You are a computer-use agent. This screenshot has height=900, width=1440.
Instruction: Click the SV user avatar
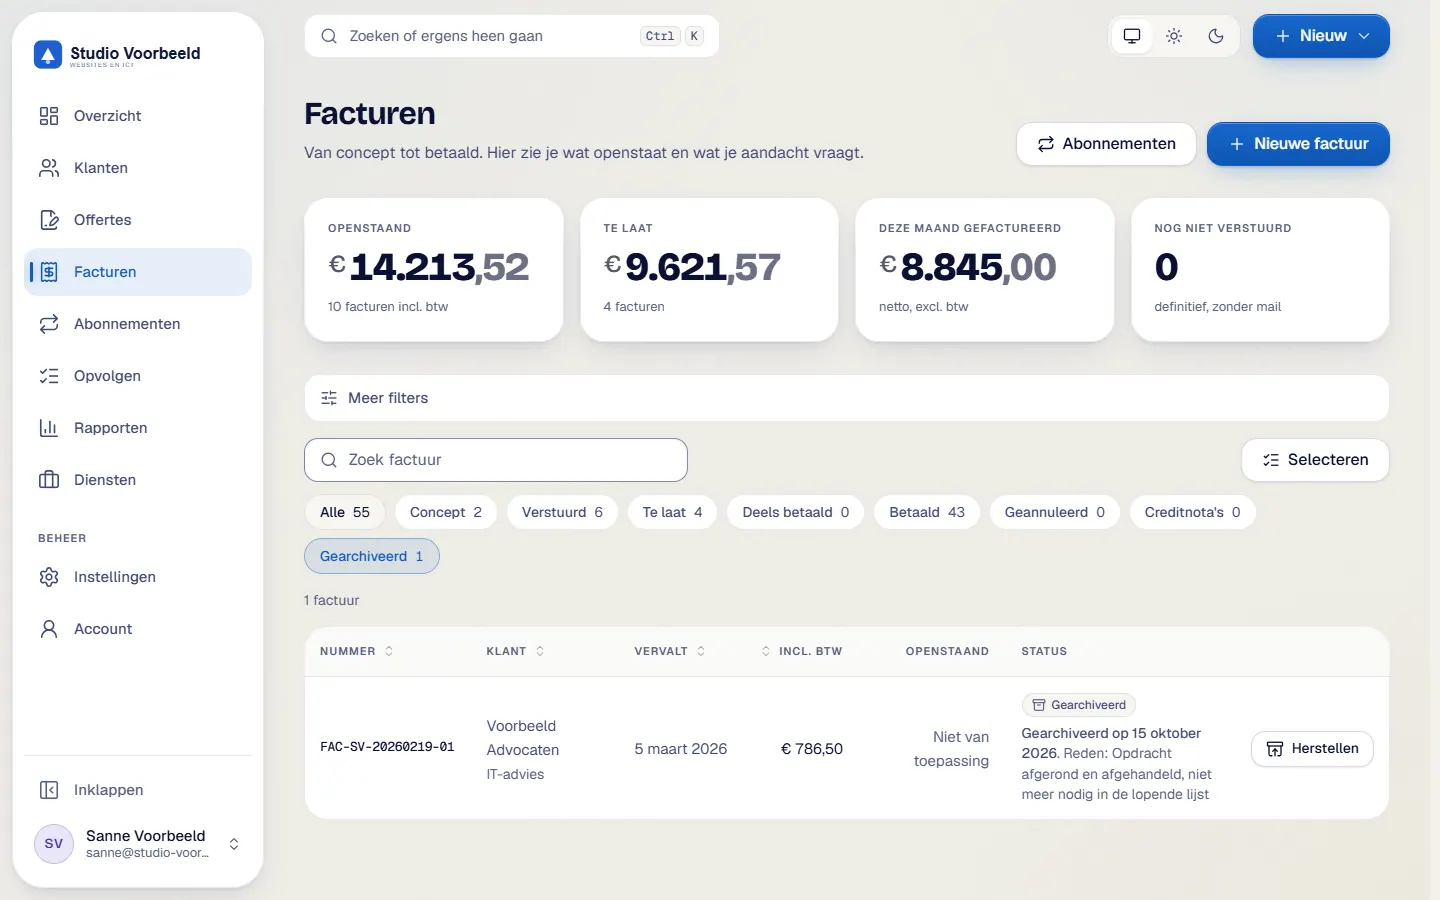[x=54, y=844]
